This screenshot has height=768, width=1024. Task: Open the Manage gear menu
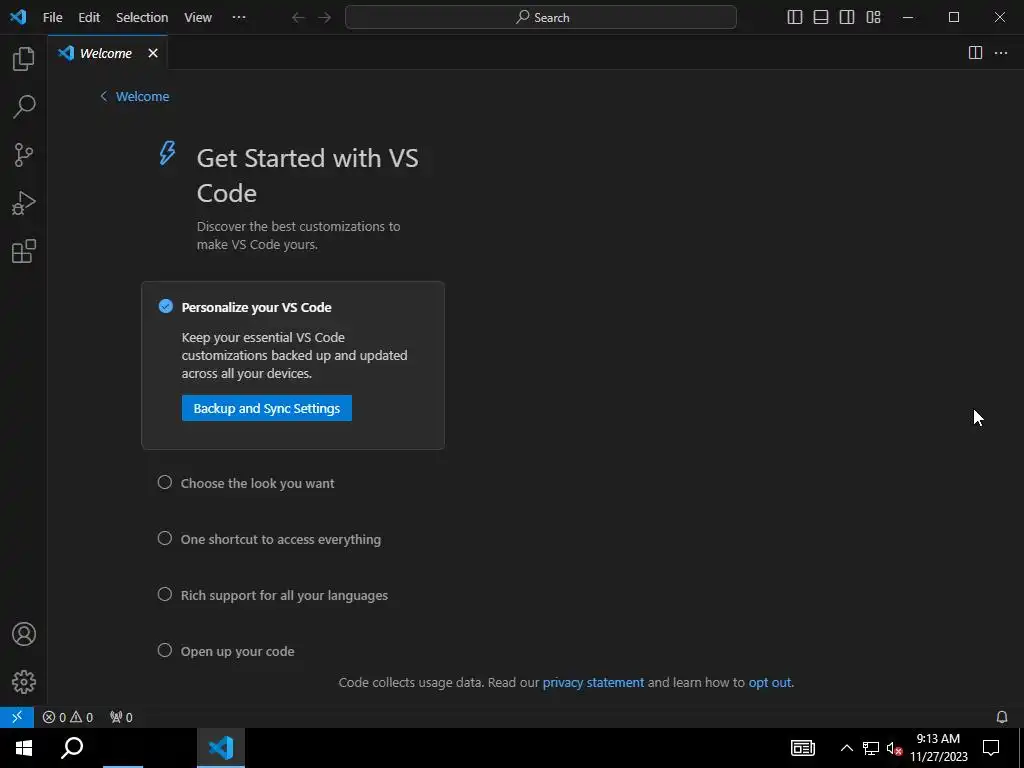(x=24, y=682)
